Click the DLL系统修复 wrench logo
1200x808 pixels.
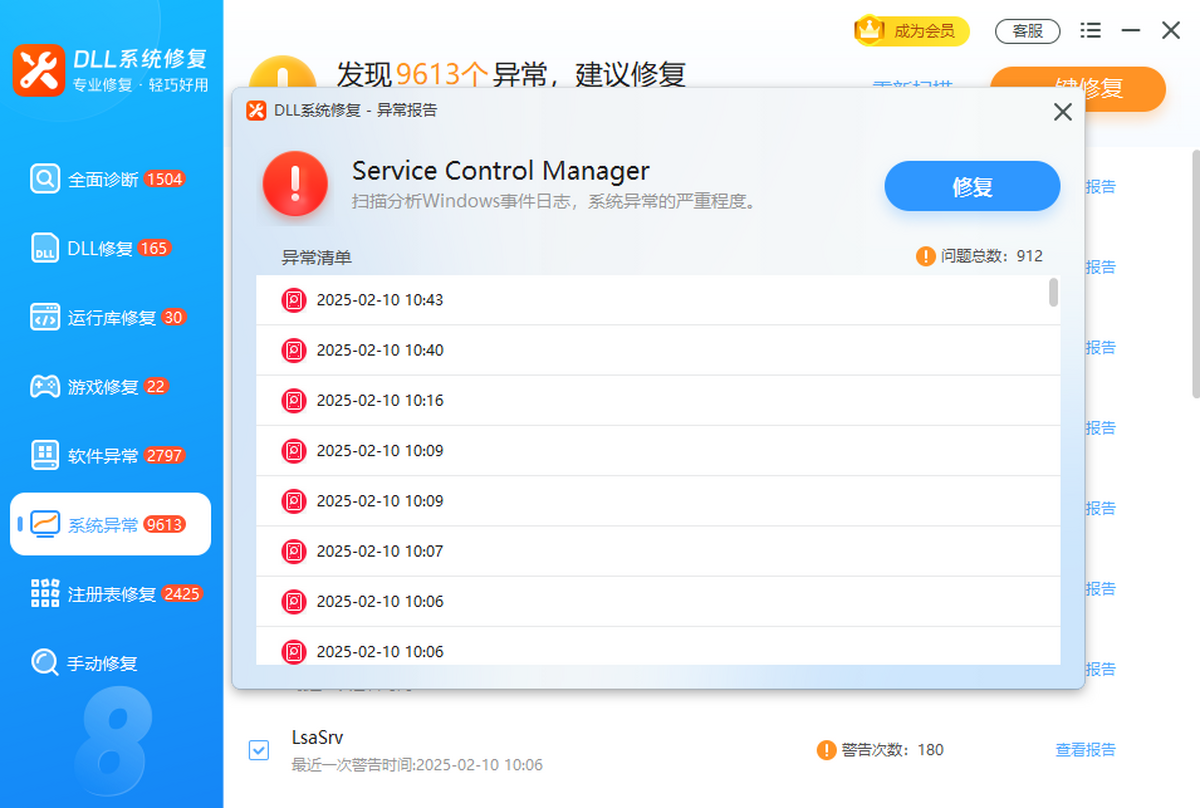[x=39, y=70]
